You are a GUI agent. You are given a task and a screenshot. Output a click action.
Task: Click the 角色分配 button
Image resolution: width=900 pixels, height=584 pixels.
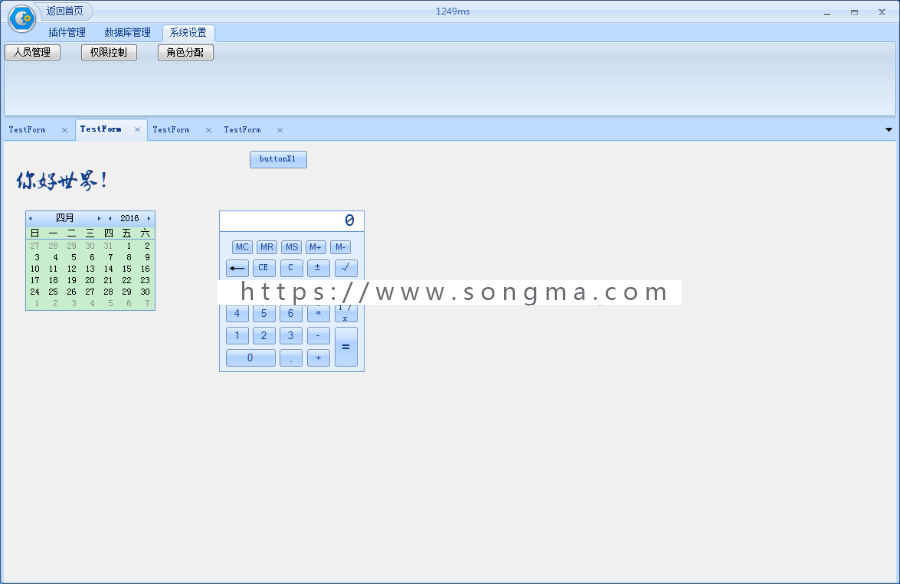coord(186,52)
